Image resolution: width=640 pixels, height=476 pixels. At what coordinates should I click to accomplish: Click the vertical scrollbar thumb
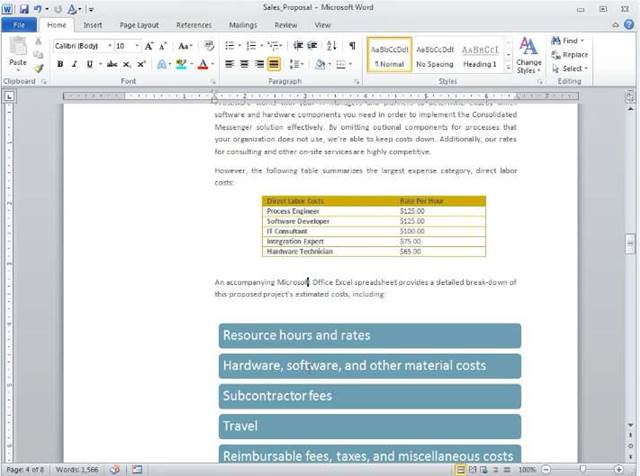point(630,244)
